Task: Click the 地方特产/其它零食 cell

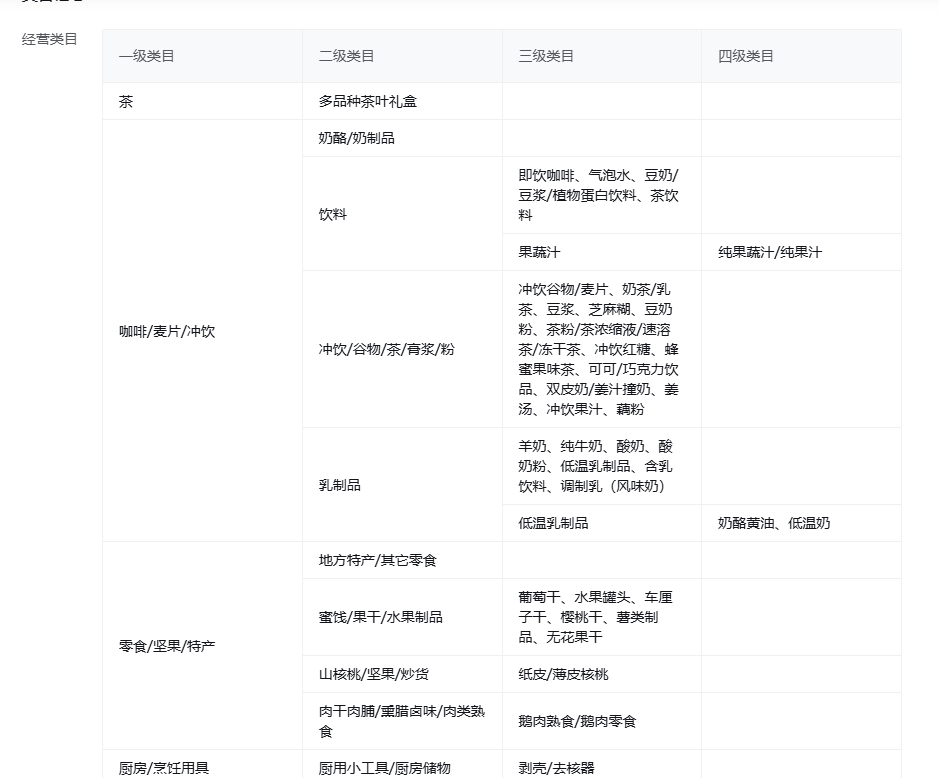Action: tap(377, 560)
